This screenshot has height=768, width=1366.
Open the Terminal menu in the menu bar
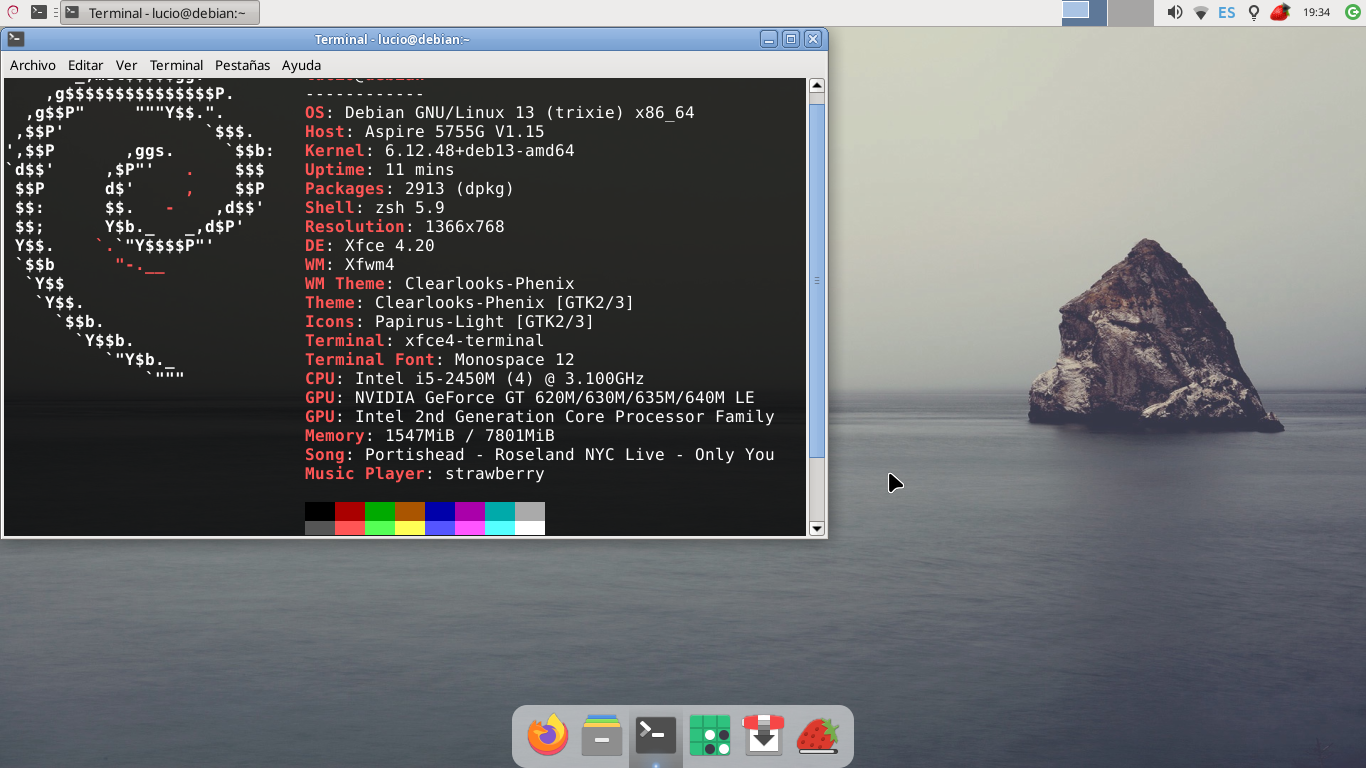tap(177, 65)
